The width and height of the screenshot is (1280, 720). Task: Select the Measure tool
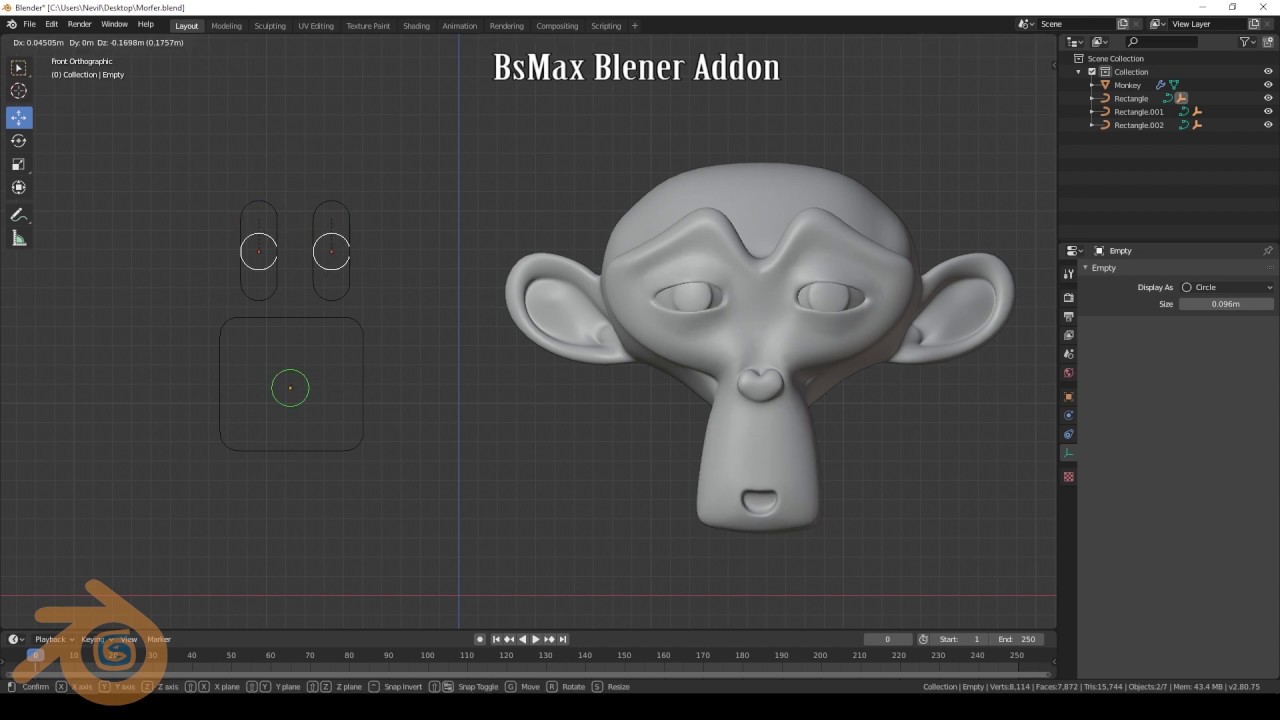click(19, 238)
